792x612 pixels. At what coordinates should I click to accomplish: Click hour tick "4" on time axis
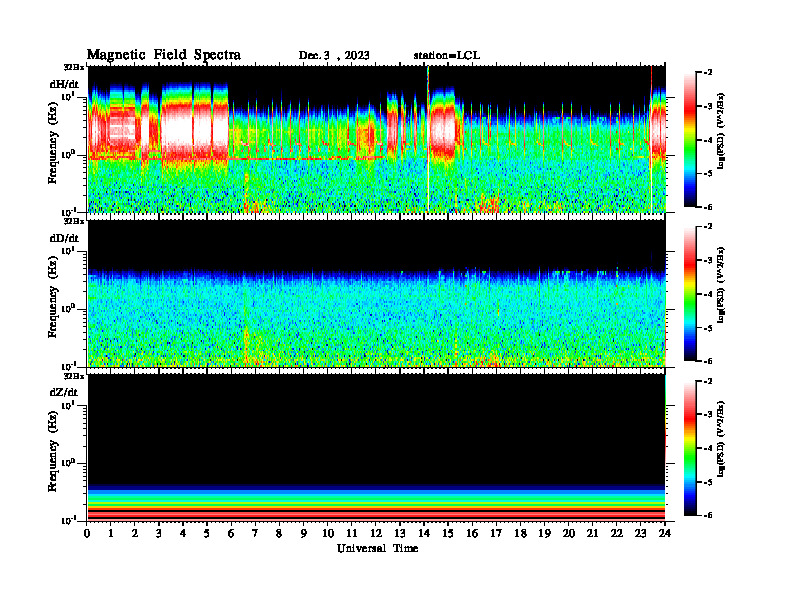click(x=183, y=533)
